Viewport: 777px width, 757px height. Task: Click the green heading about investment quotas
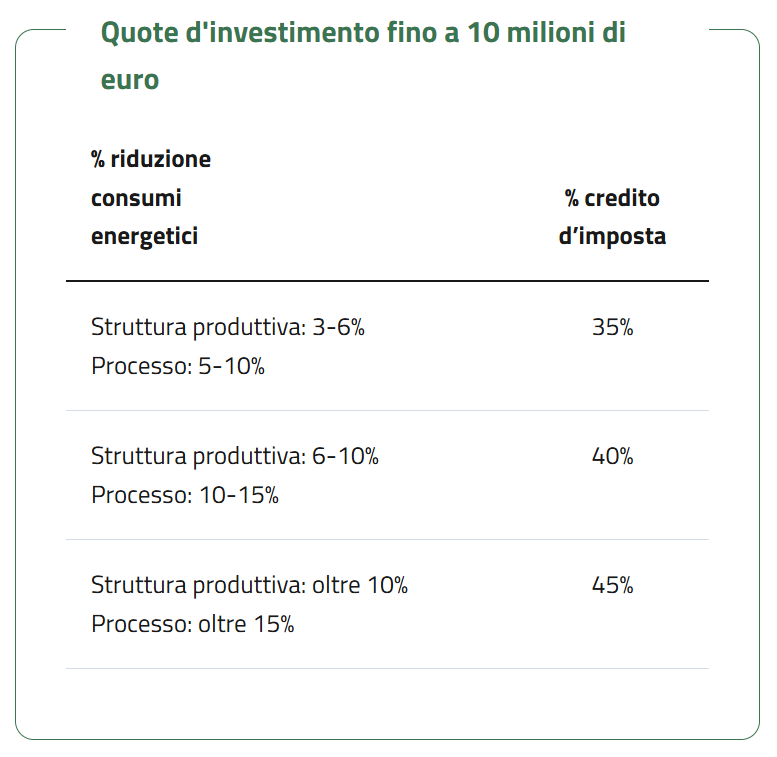point(363,55)
